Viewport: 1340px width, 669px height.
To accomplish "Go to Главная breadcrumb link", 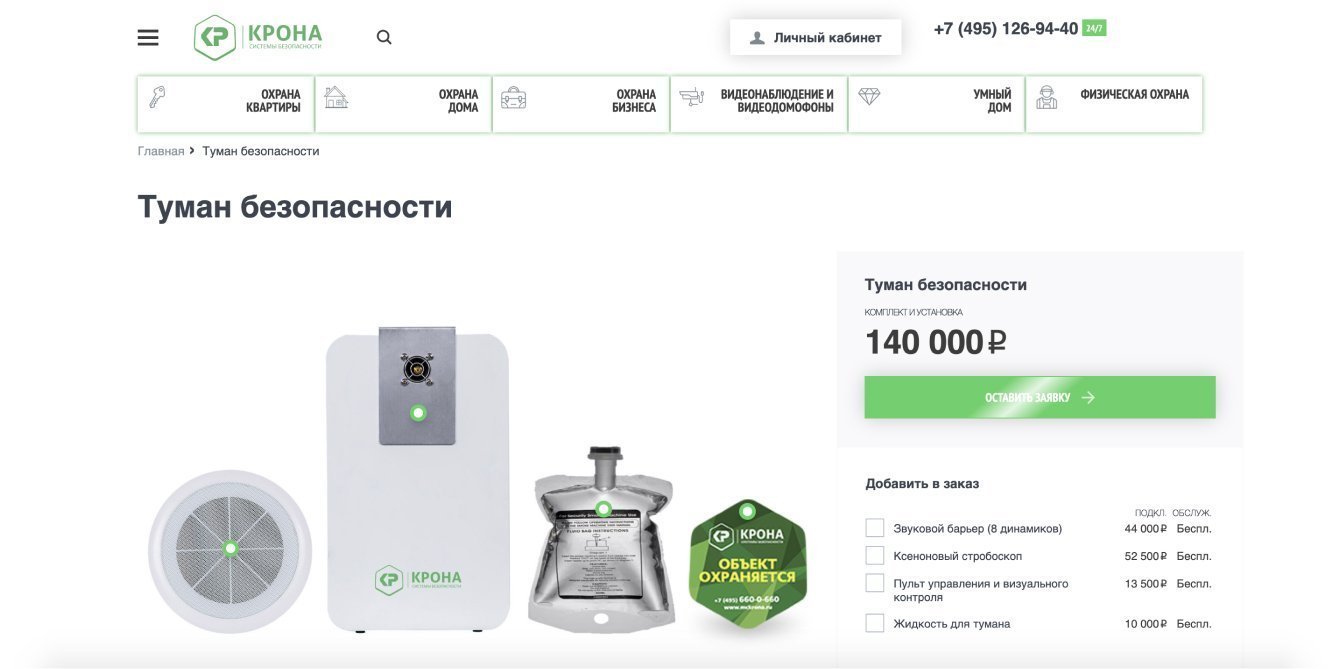I will [161, 151].
